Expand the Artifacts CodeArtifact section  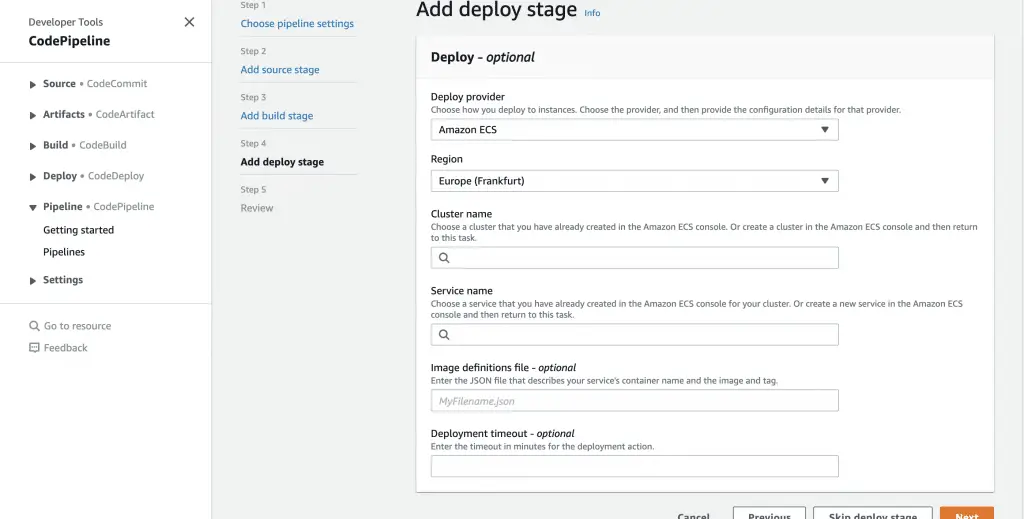(33, 116)
